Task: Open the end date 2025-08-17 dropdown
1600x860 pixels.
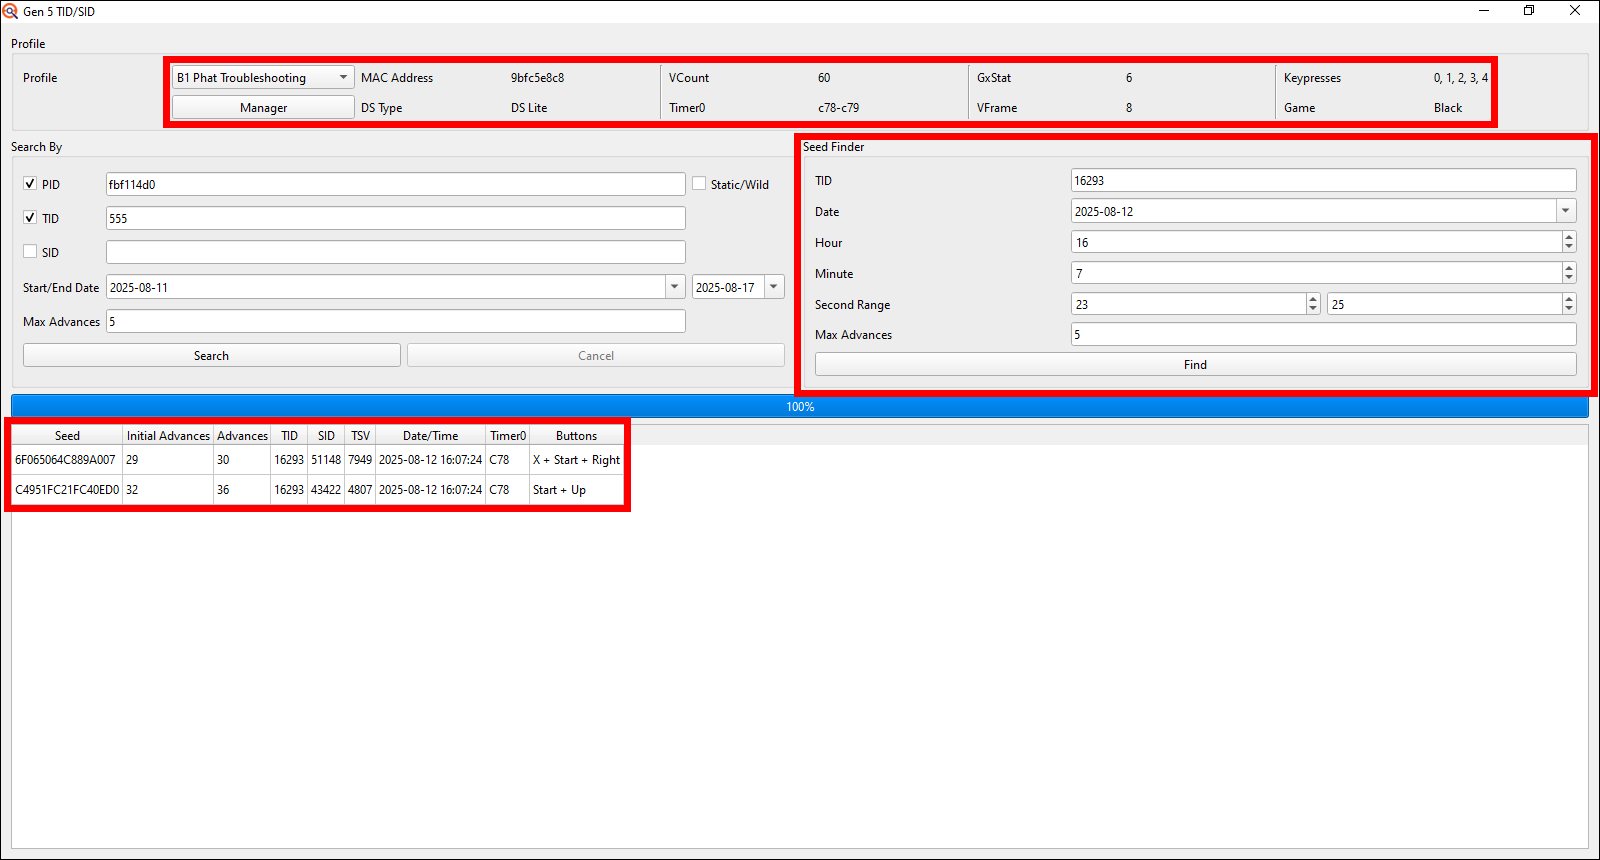Action: [773, 287]
